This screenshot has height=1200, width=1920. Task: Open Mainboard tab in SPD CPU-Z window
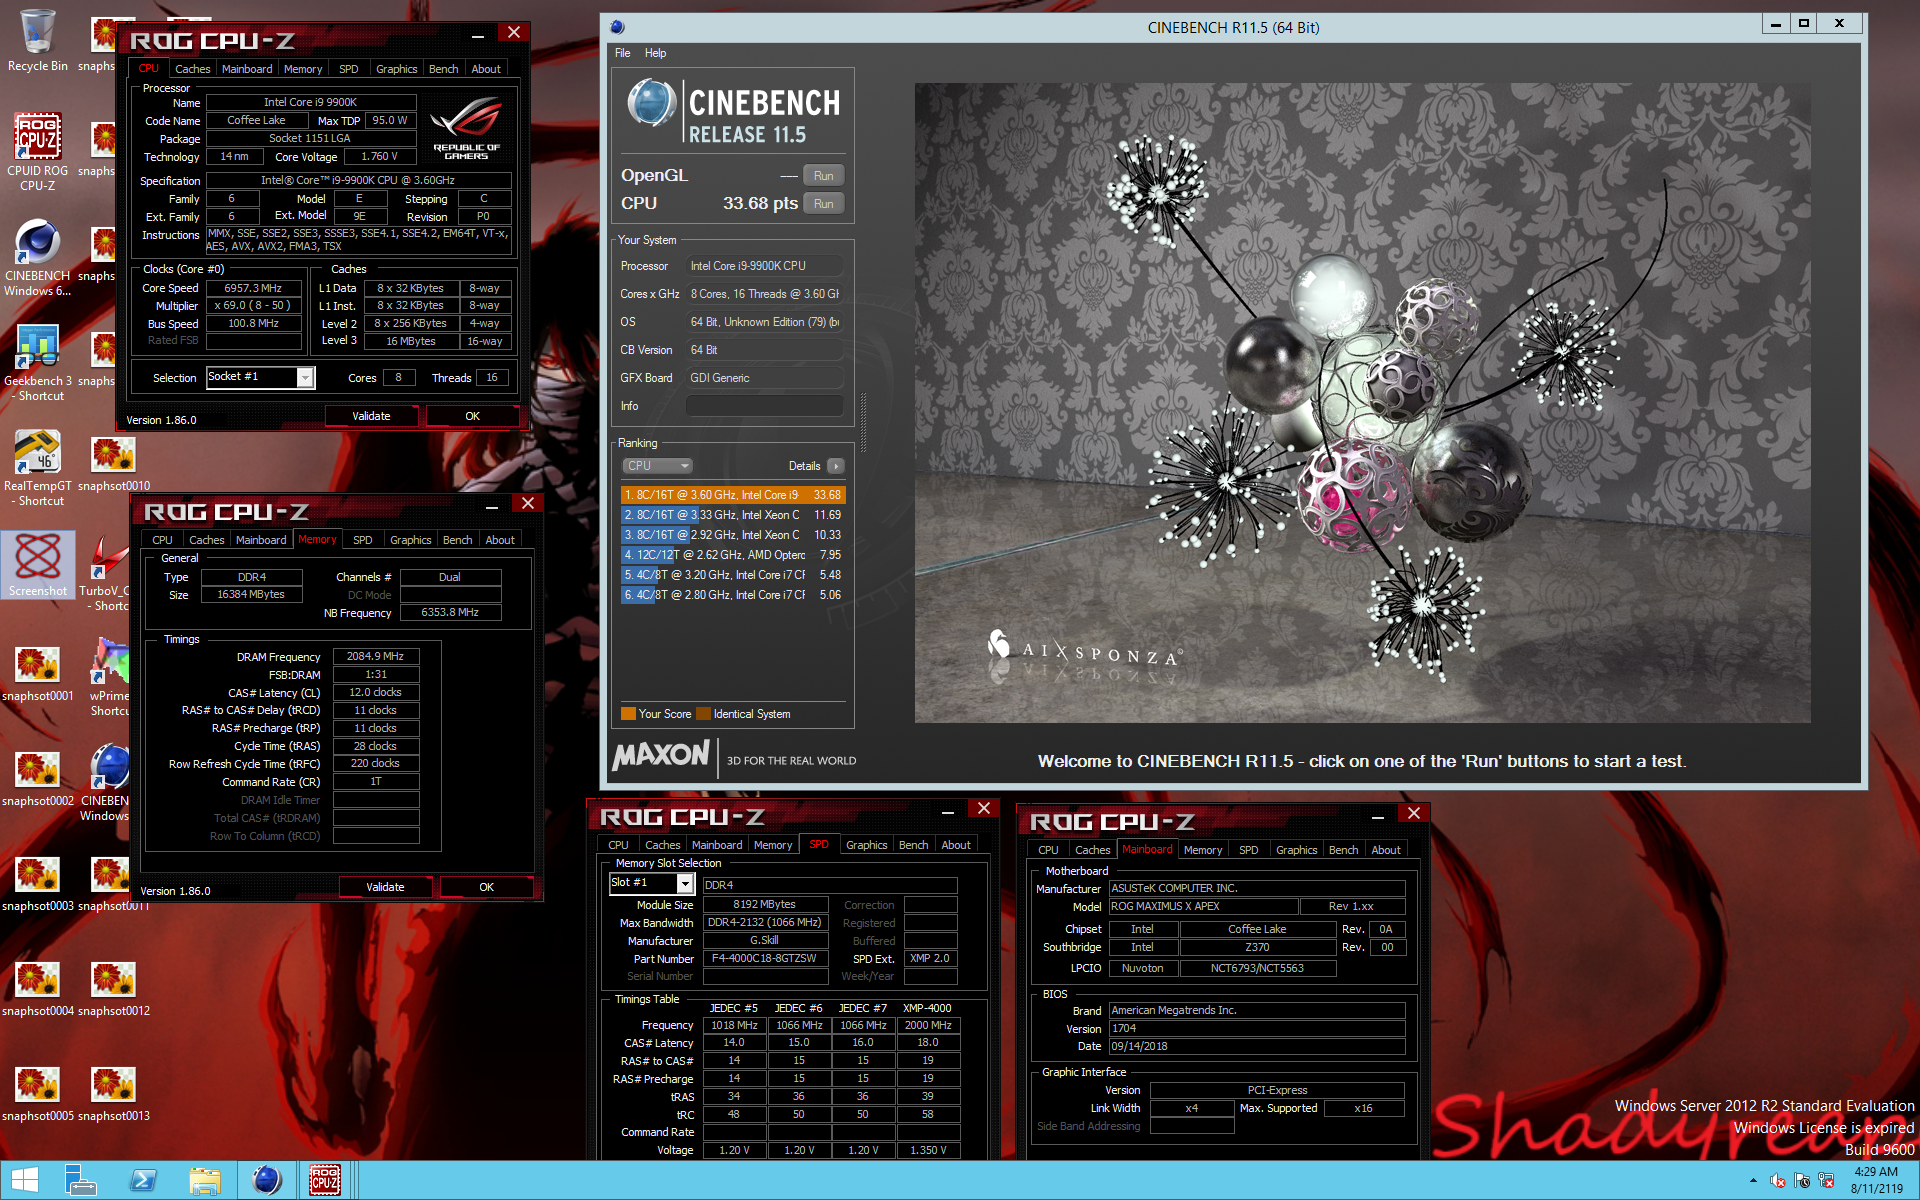(x=717, y=845)
